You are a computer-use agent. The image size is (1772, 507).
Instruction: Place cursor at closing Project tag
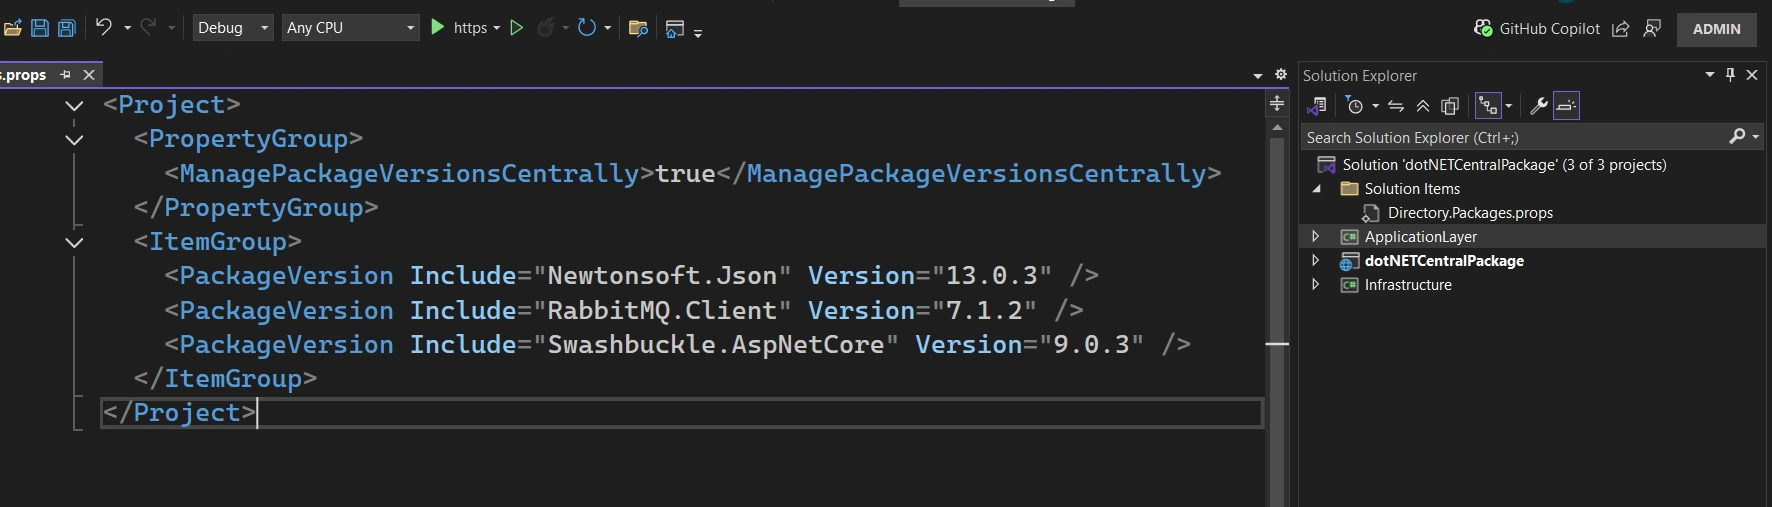[179, 413]
